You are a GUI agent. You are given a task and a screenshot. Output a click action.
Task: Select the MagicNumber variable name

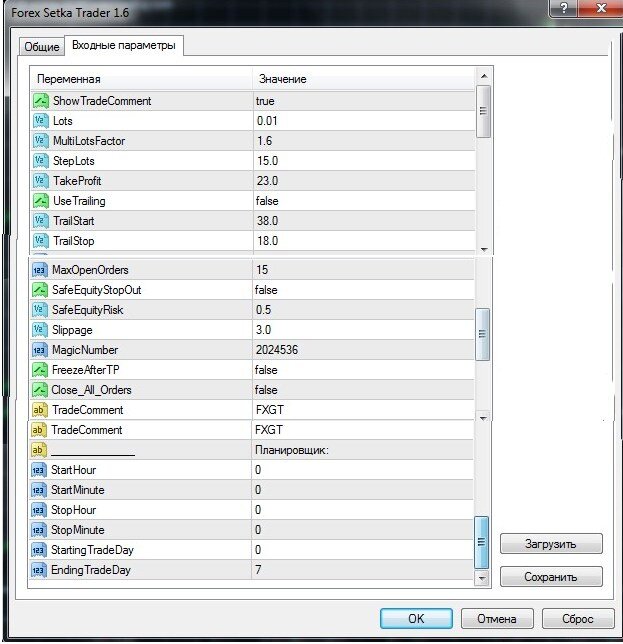click(x=85, y=350)
